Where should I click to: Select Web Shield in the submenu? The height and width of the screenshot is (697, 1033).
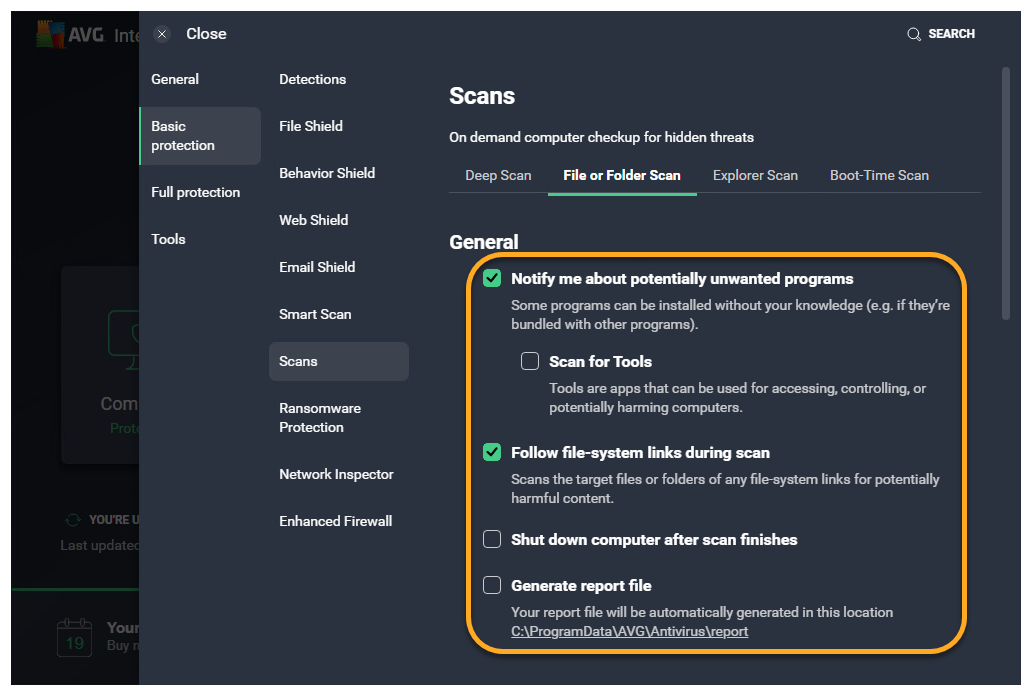click(x=313, y=220)
